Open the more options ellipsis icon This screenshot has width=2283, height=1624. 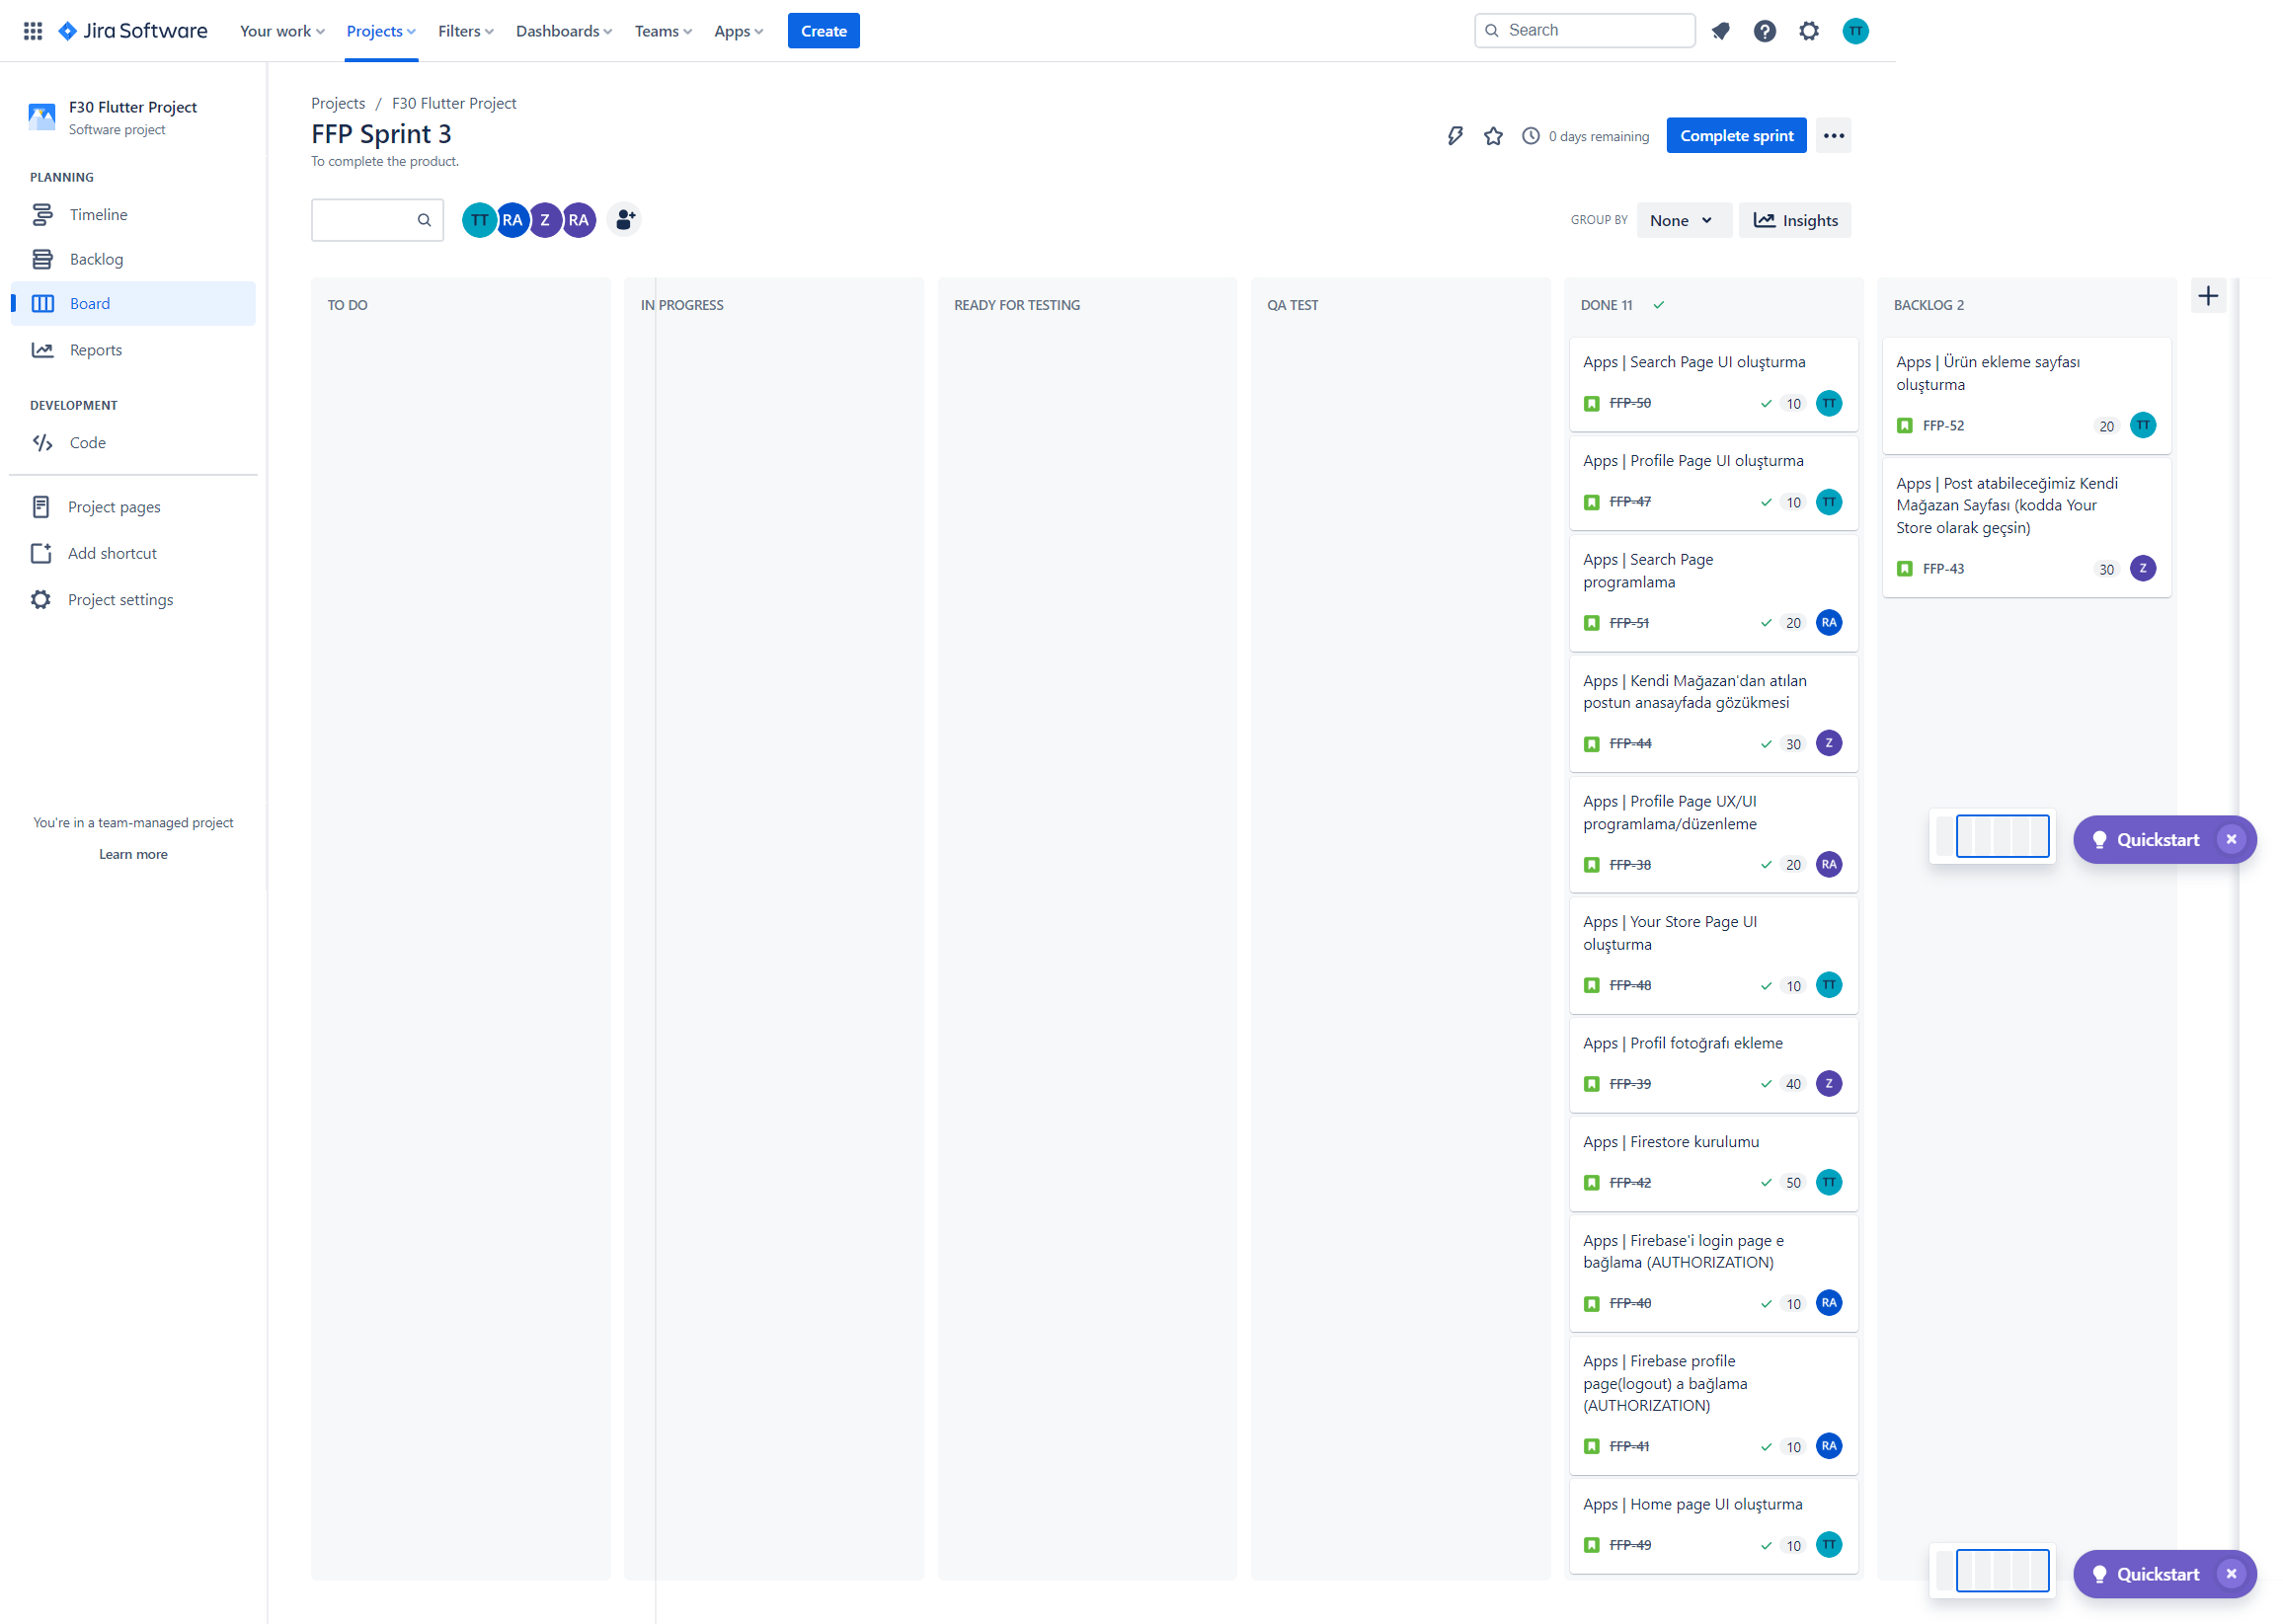(x=1832, y=135)
